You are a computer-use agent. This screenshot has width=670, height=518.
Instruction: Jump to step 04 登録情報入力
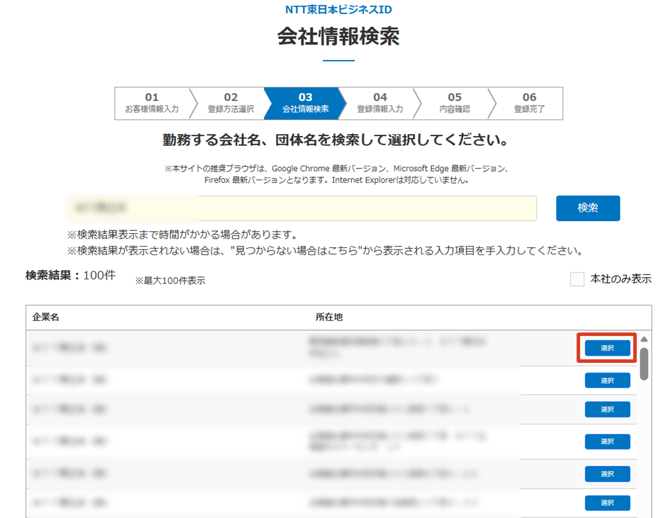coord(380,103)
